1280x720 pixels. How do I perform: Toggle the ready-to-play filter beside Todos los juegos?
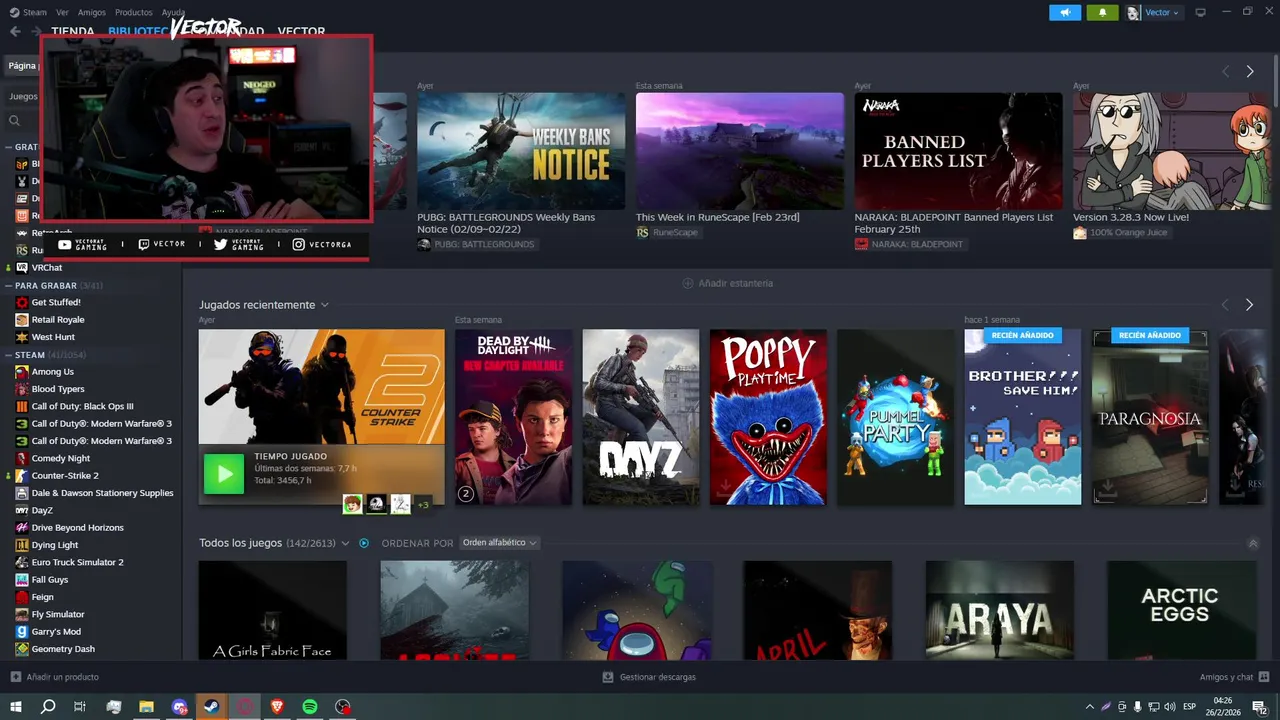point(364,543)
